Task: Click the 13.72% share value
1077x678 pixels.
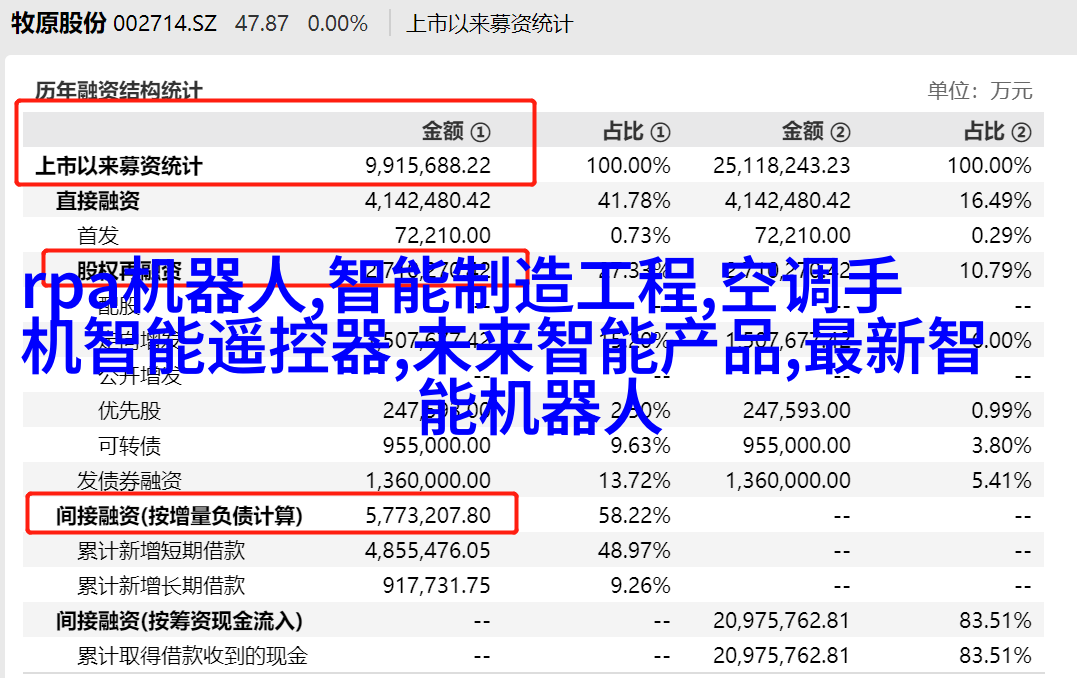Action: point(634,481)
